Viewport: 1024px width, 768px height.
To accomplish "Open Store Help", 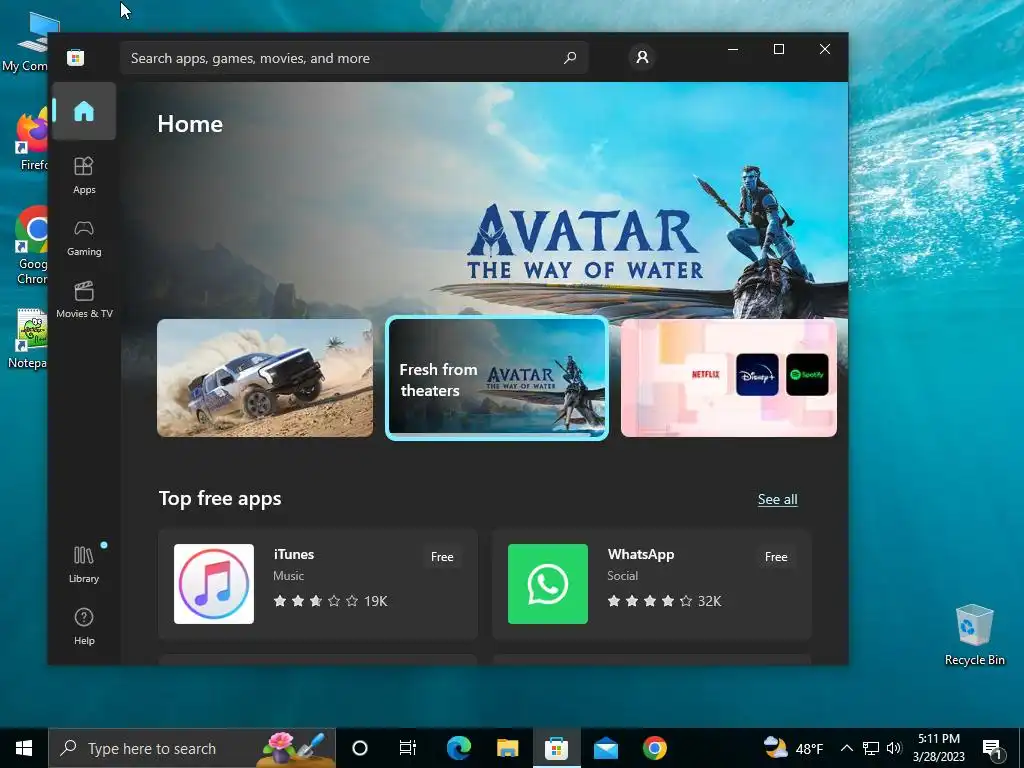I will (x=84, y=626).
